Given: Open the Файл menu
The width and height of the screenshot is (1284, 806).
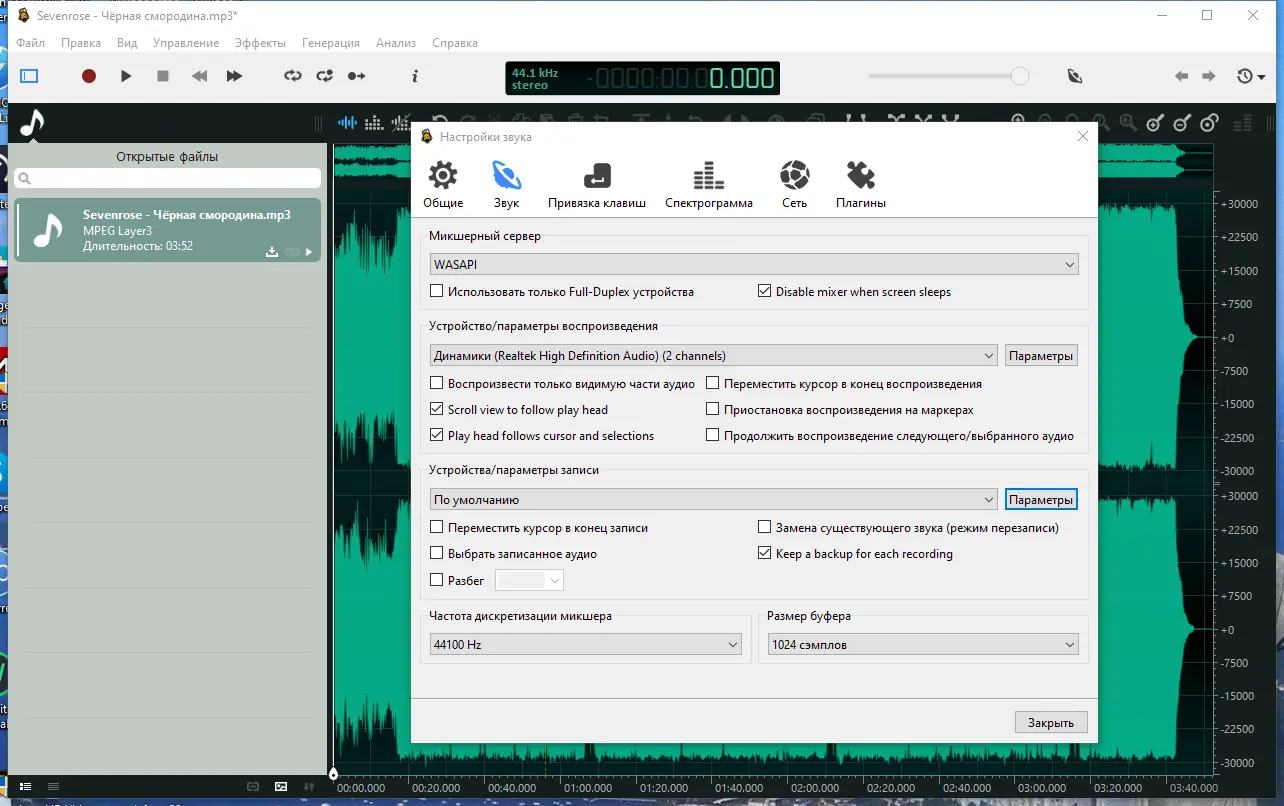Looking at the screenshot, I should tap(31, 43).
